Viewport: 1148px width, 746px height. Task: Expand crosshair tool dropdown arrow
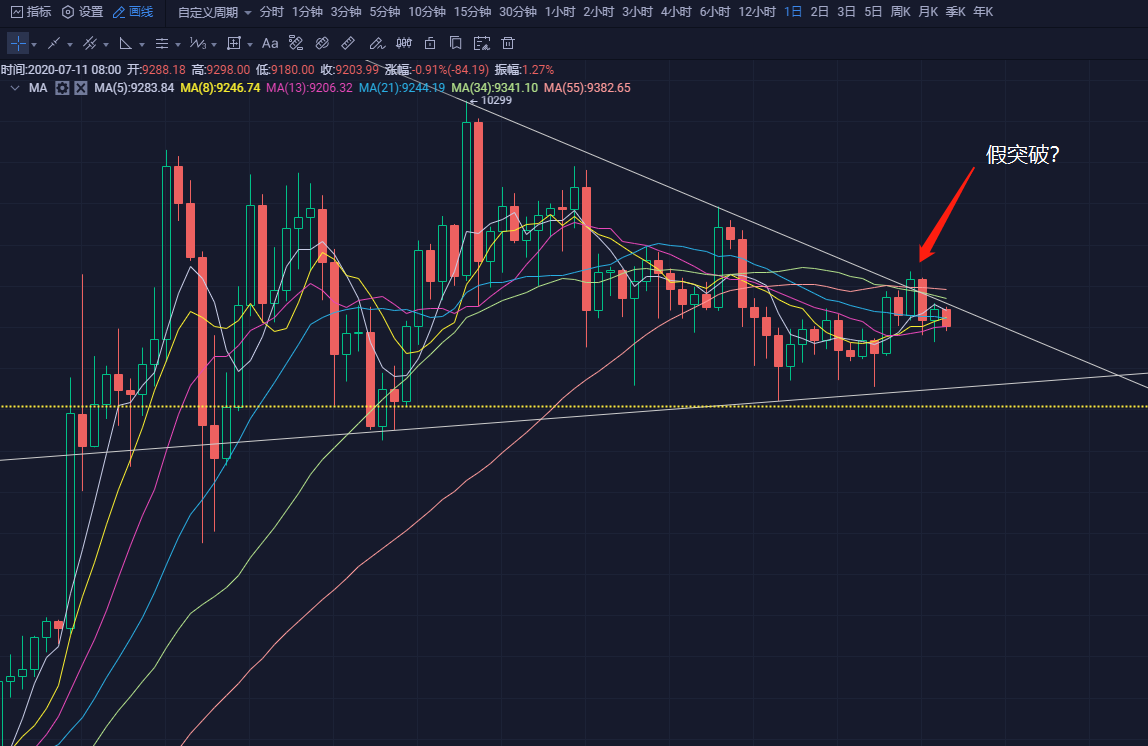click(34, 44)
